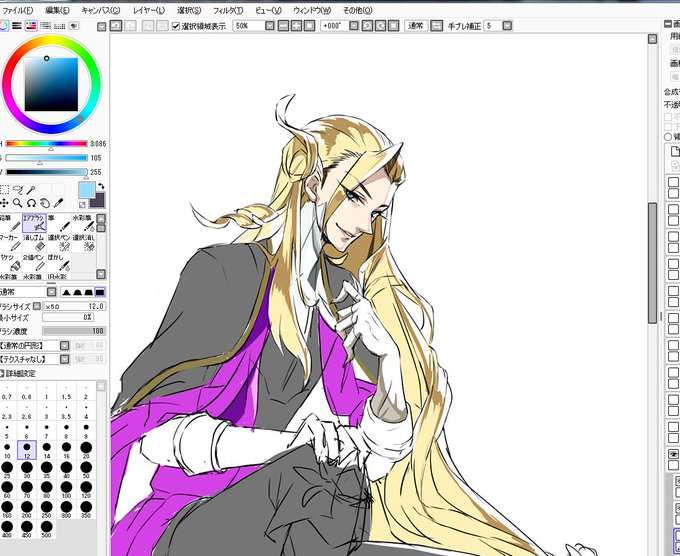
Task: Choose brush size preset 5
Action: [7, 430]
